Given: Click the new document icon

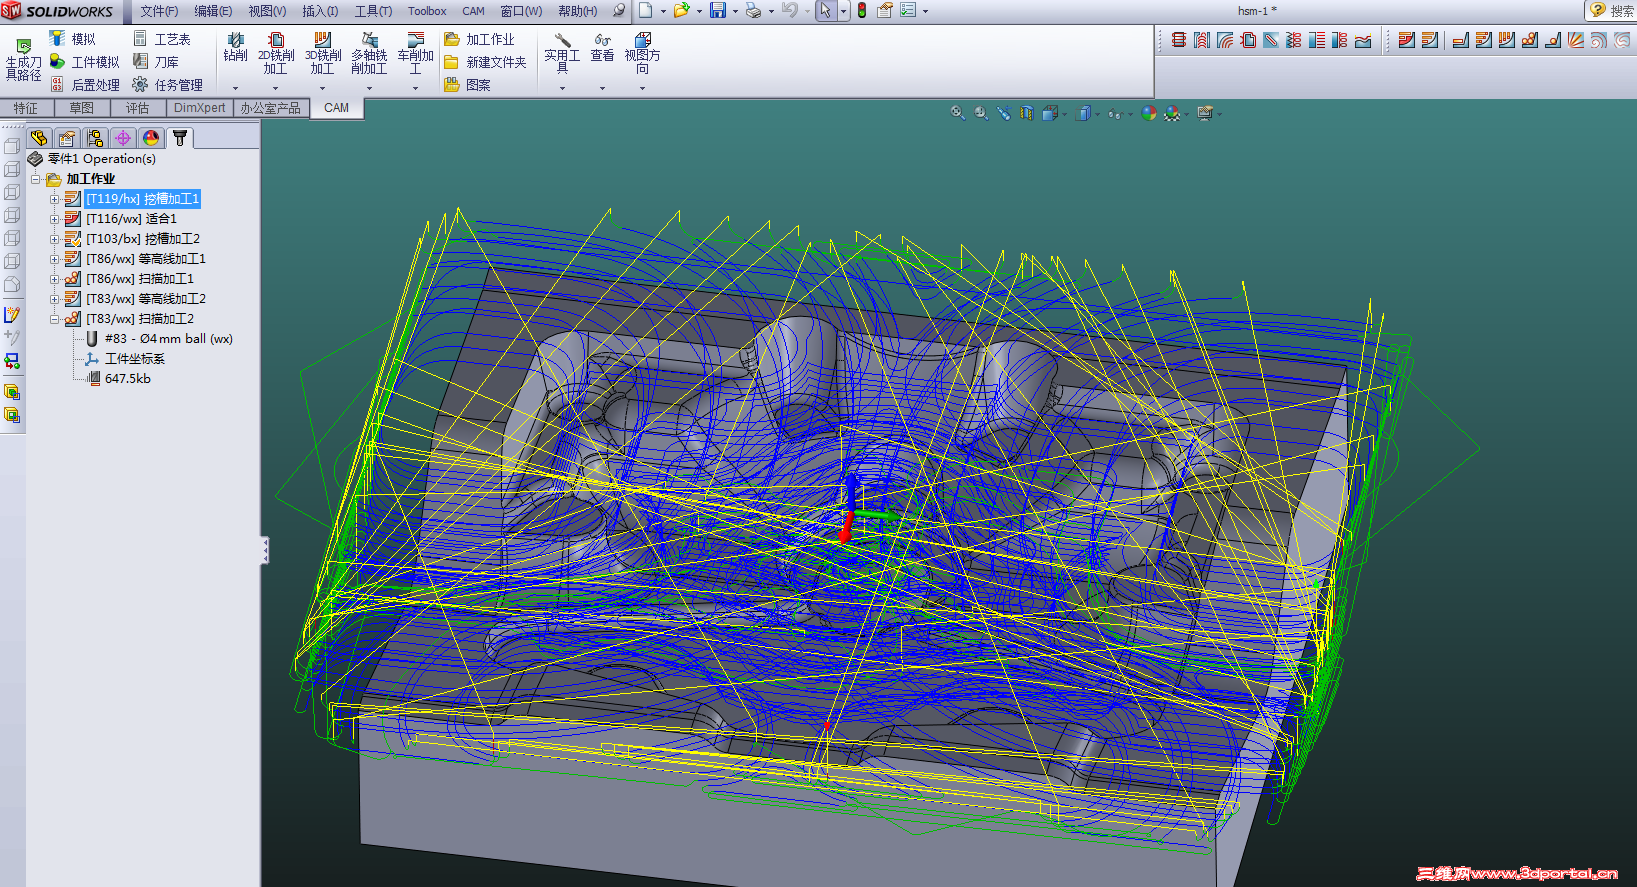Looking at the screenshot, I should pyautogui.click(x=646, y=11).
